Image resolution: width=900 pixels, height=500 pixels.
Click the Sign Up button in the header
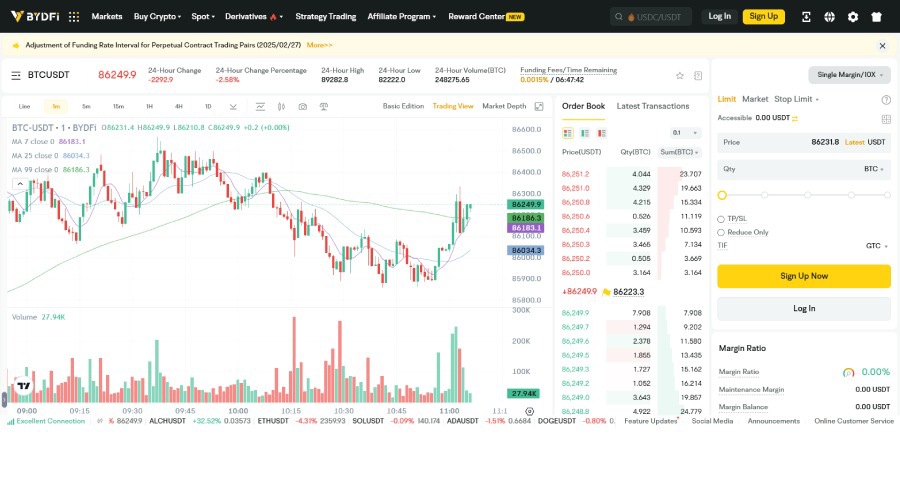click(763, 17)
